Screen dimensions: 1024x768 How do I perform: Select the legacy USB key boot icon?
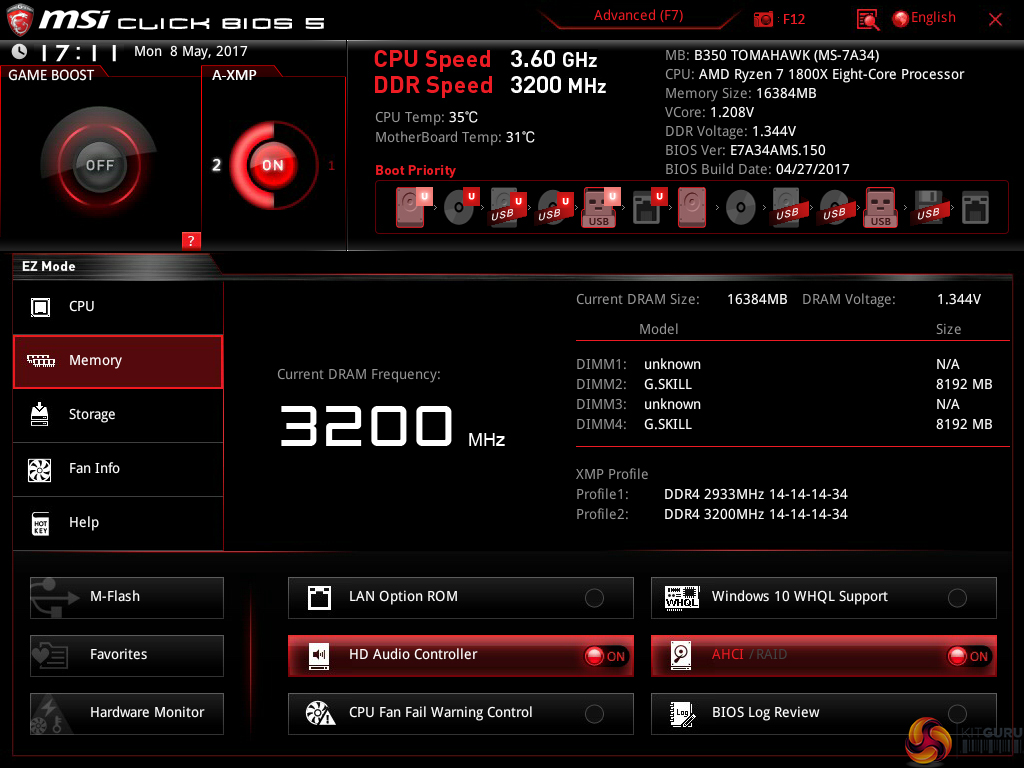pyautogui.click(x=881, y=208)
